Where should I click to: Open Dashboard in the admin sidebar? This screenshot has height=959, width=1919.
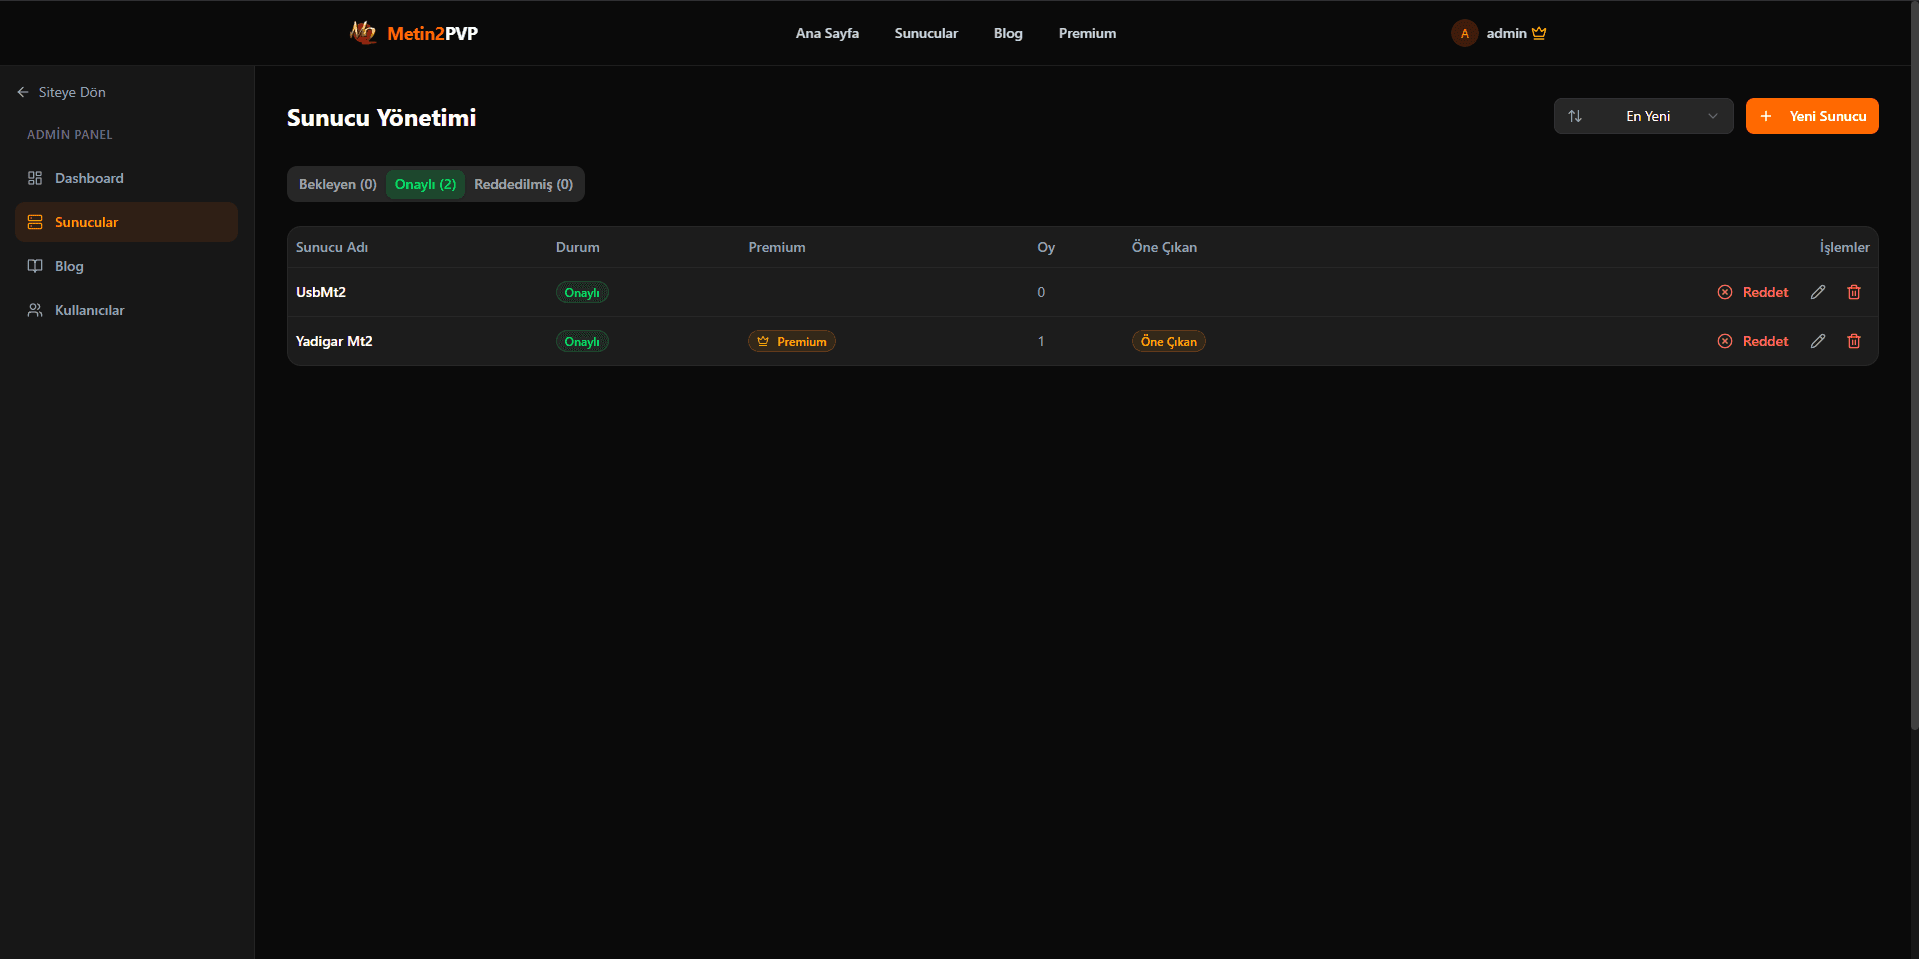point(89,178)
